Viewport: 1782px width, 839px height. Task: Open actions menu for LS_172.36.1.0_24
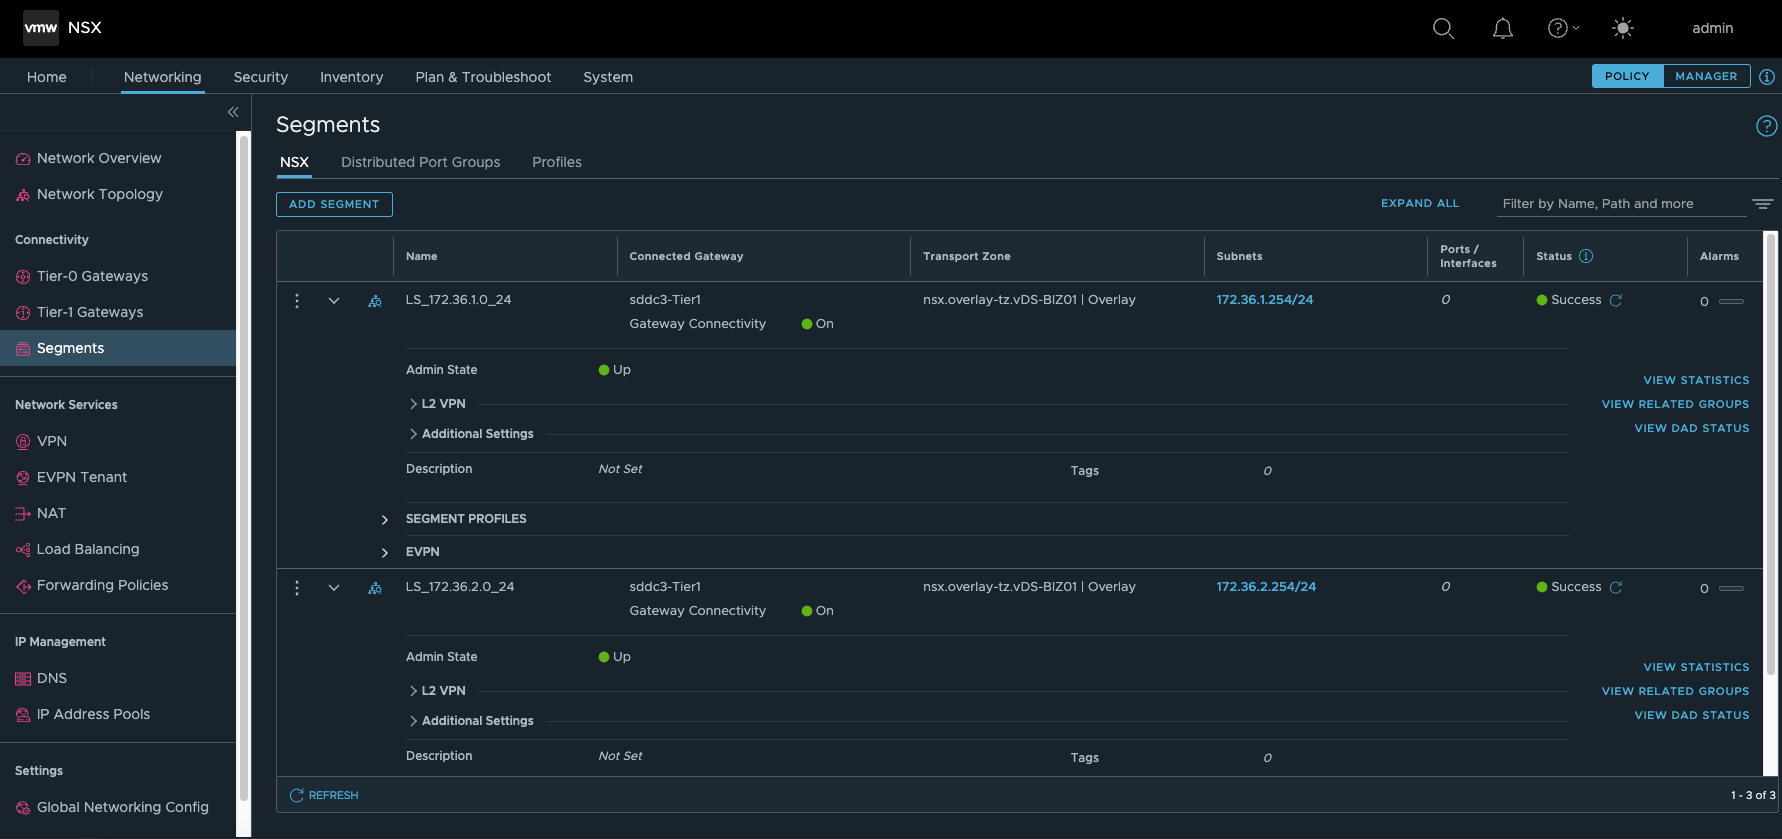tap(297, 300)
